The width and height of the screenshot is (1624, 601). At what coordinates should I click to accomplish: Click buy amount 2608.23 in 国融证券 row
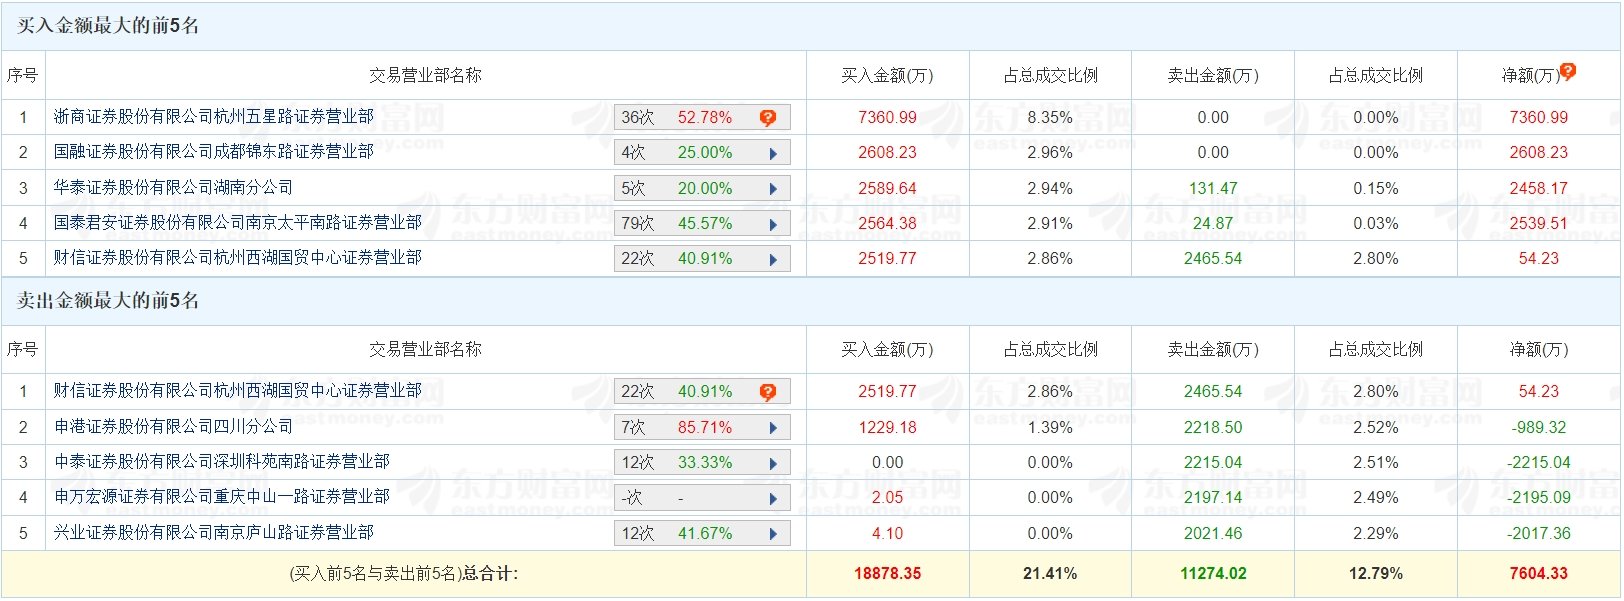tap(887, 153)
